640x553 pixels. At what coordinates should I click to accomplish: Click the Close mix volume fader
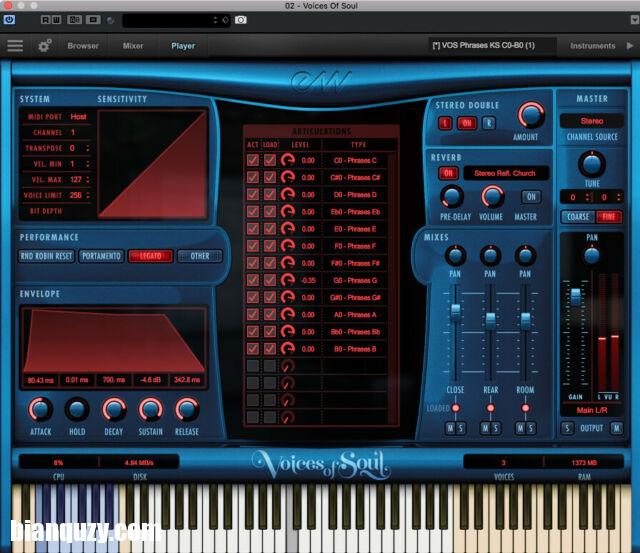[456, 312]
